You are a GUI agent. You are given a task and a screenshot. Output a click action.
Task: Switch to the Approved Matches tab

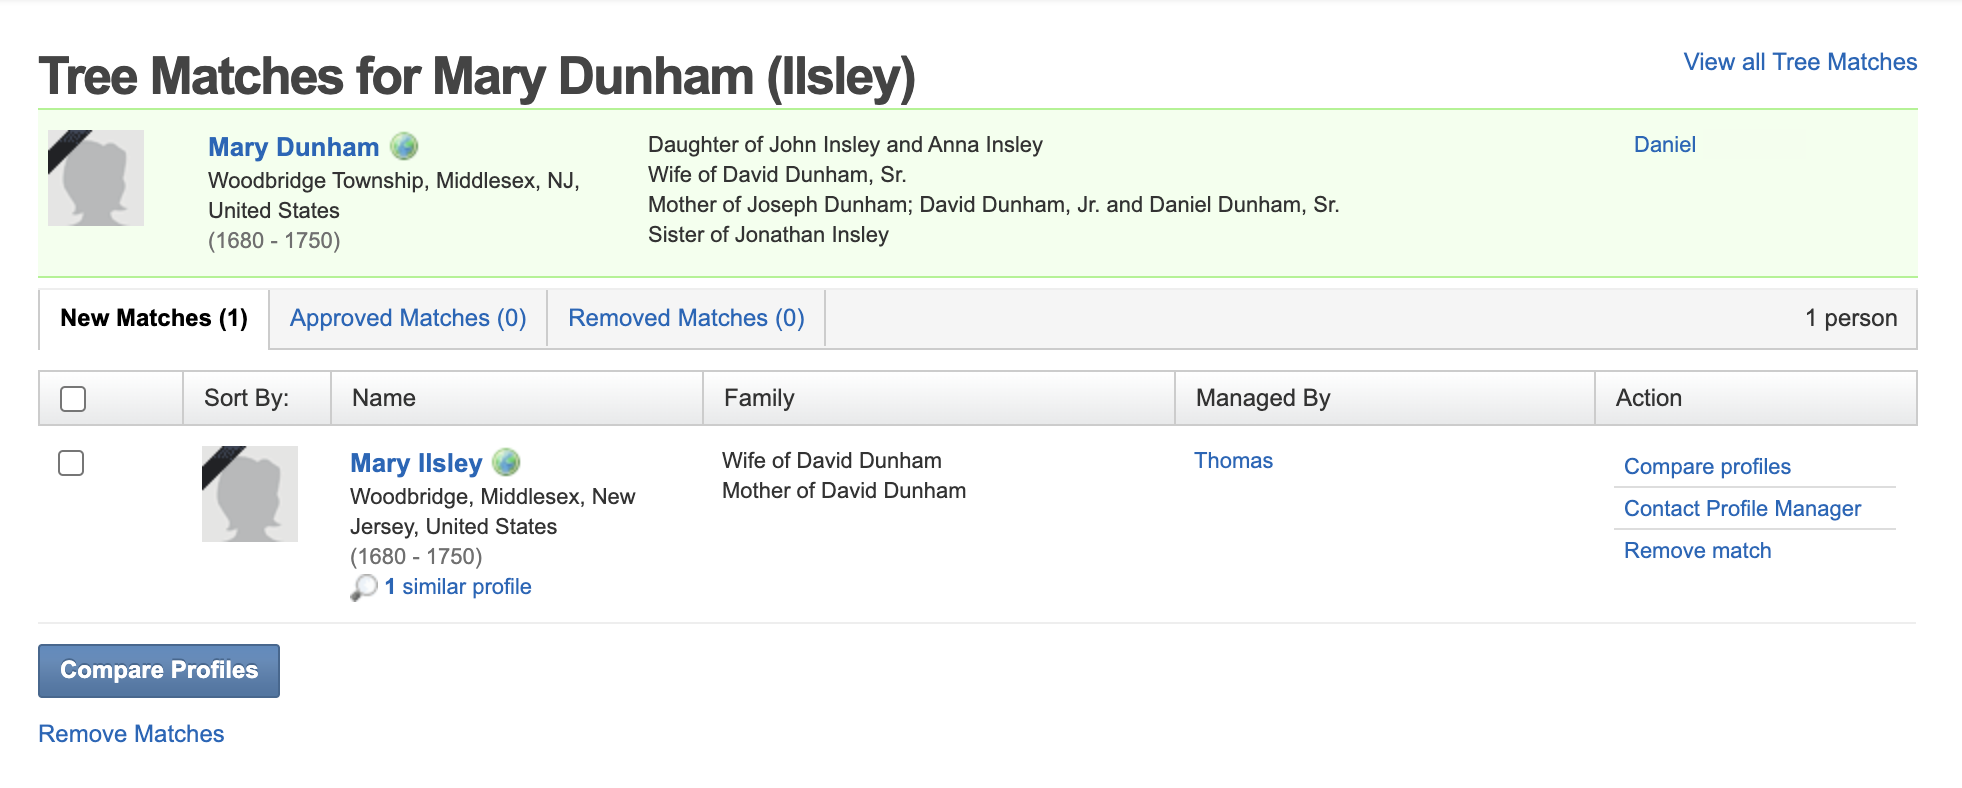pos(408,318)
